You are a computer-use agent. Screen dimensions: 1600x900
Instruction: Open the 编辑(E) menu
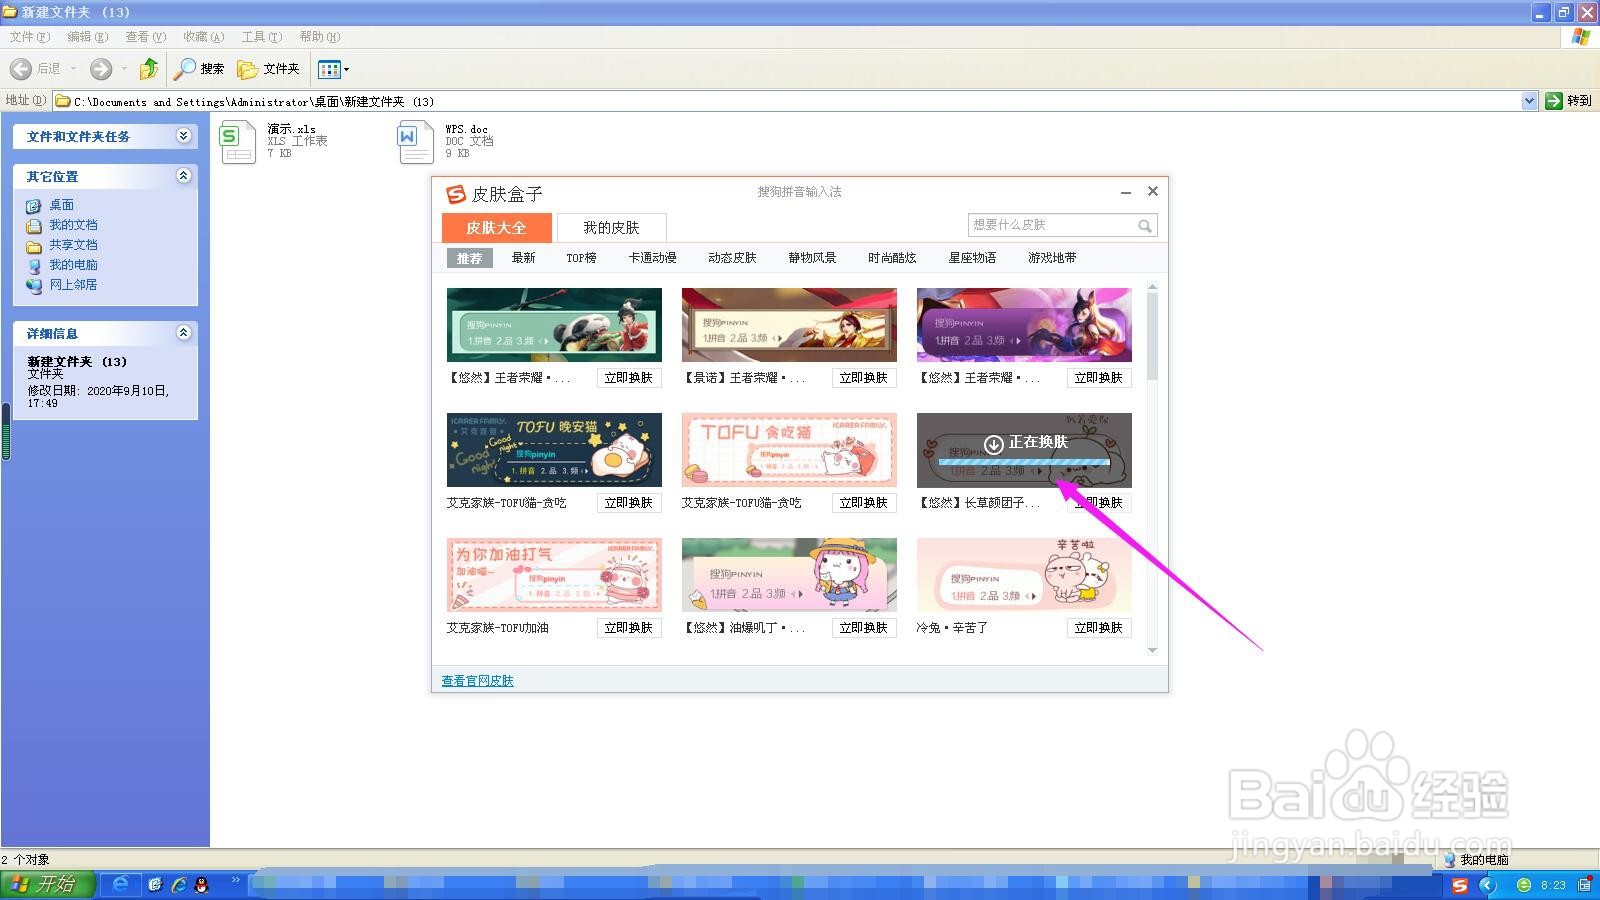point(88,37)
